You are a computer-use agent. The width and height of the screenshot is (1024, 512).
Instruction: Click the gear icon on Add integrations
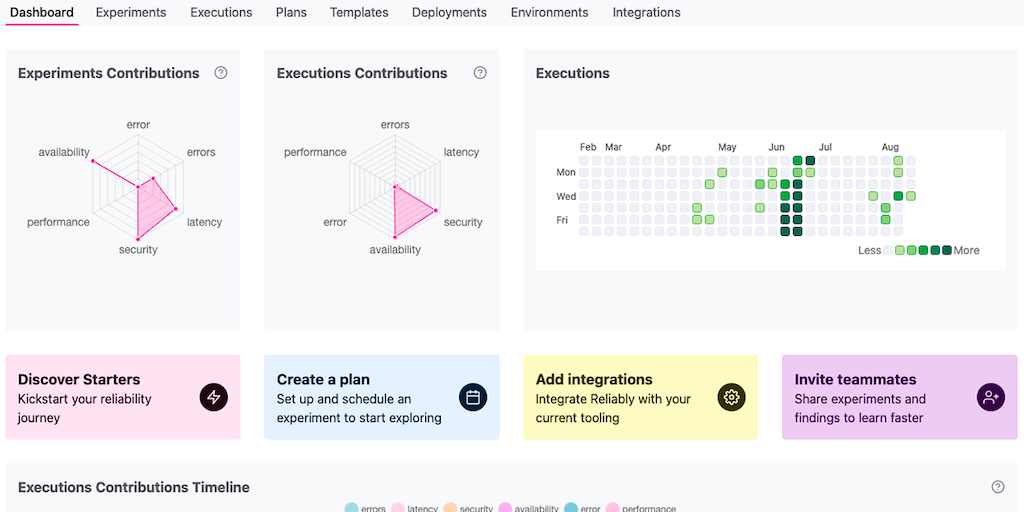click(732, 397)
